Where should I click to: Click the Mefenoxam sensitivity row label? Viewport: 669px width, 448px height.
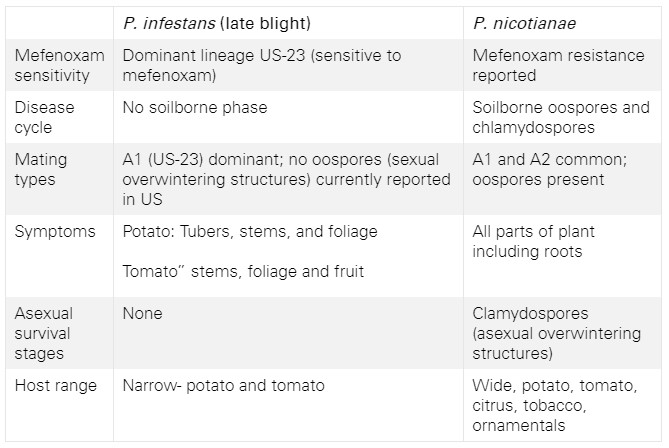(x=59, y=66)
